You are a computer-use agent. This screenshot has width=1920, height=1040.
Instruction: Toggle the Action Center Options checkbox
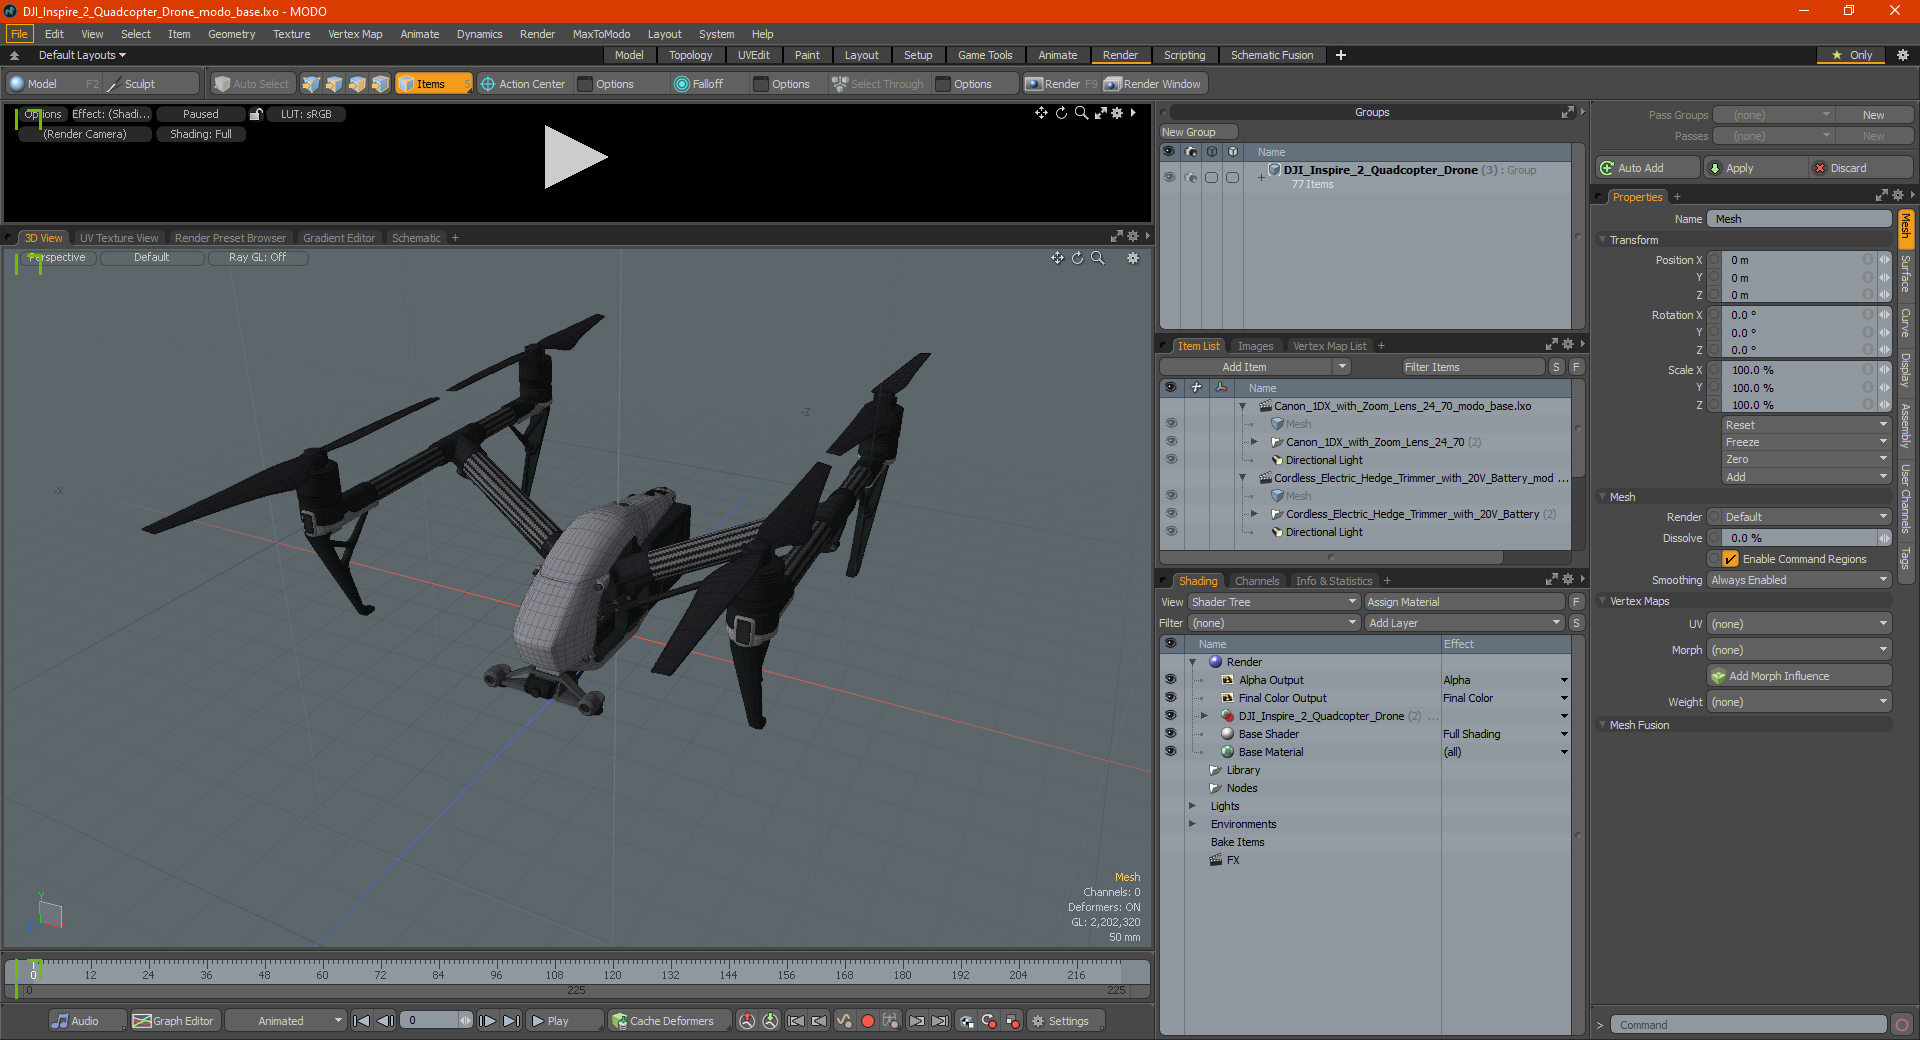[586, 84]
